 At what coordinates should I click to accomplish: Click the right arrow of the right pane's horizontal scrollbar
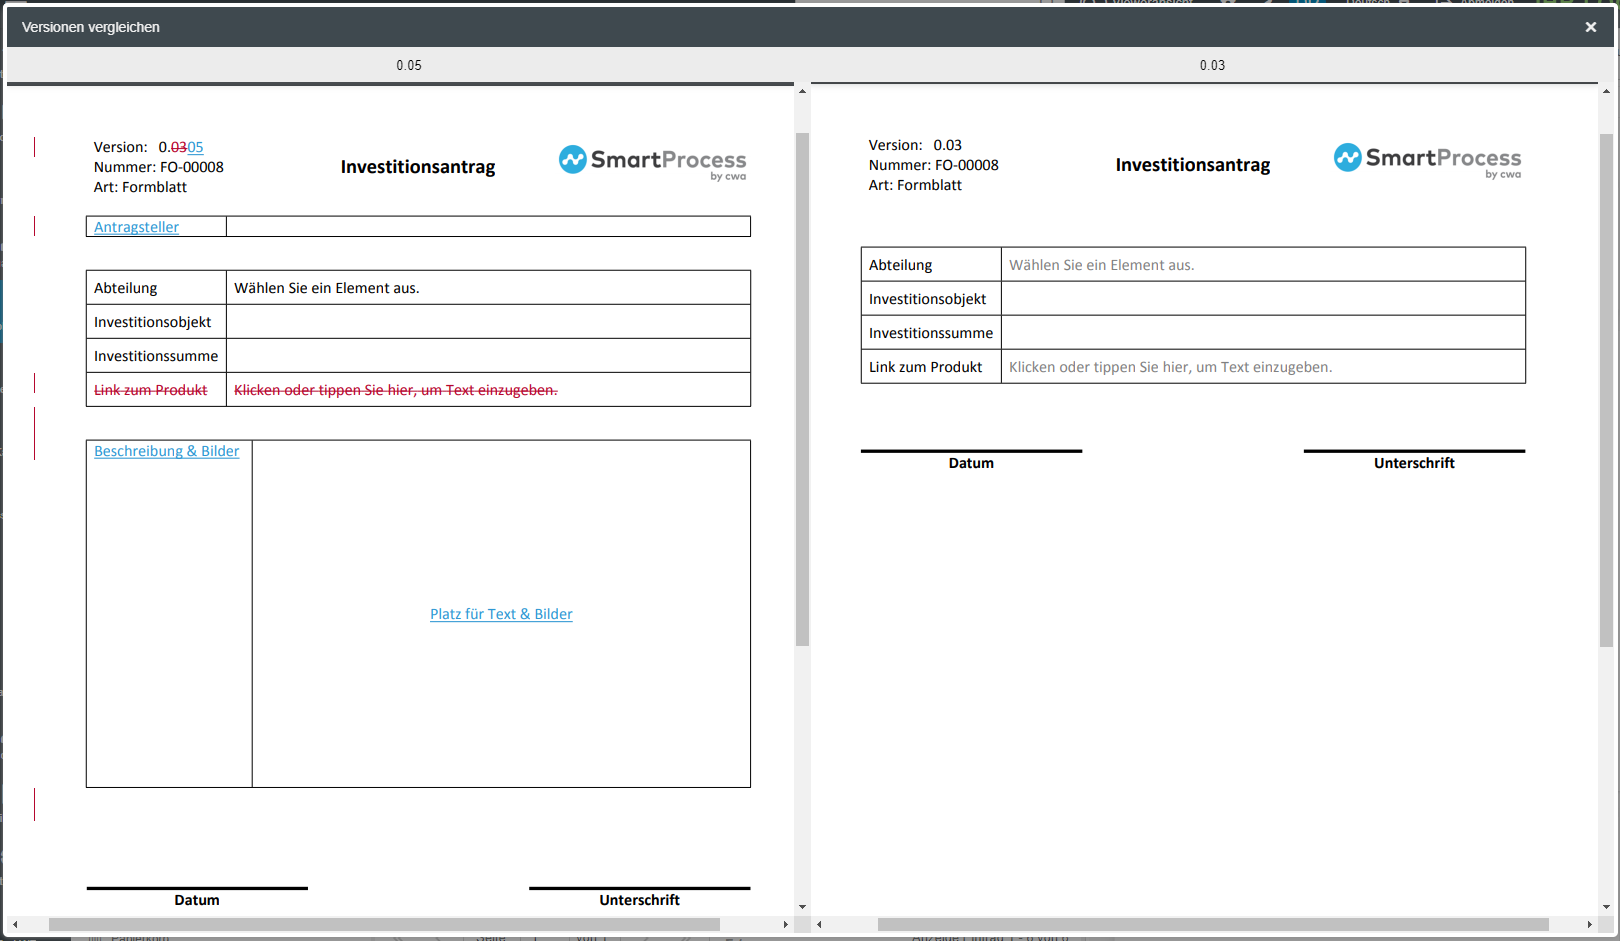pos(1590,924)
